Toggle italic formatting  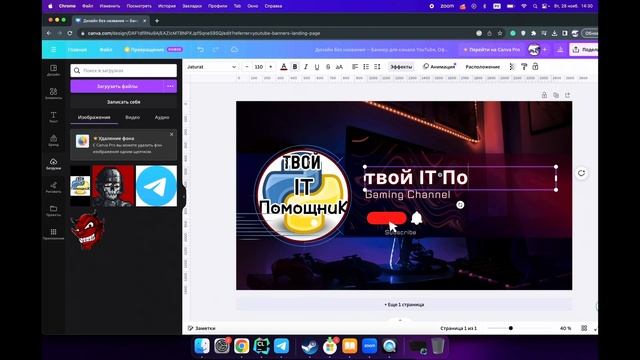point(306,67)
